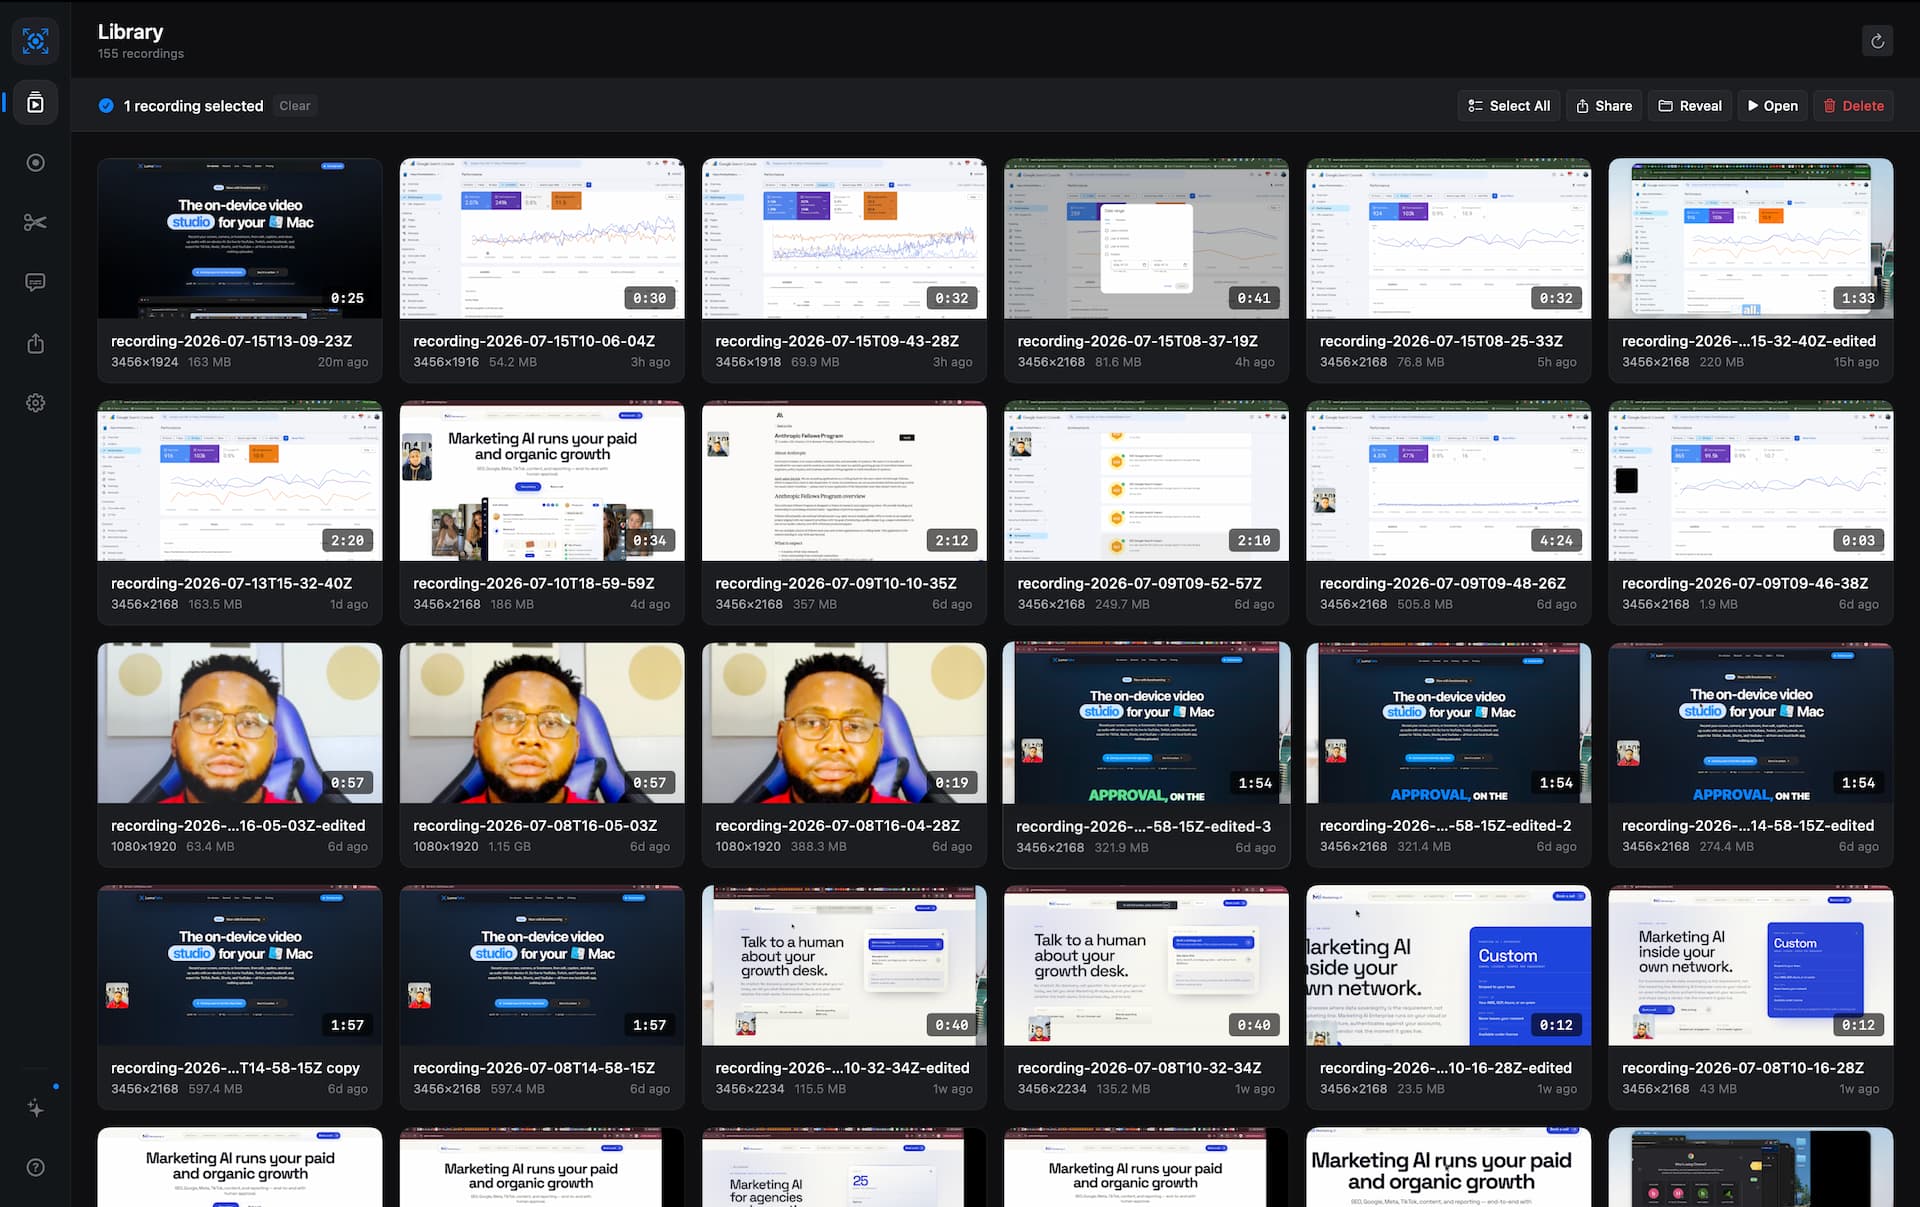The height and width of the screenshot is (1207, 1920).
Task: Select thumbnail of recording-2026-07-15T10-06-04Z
Action: point(542,238)
